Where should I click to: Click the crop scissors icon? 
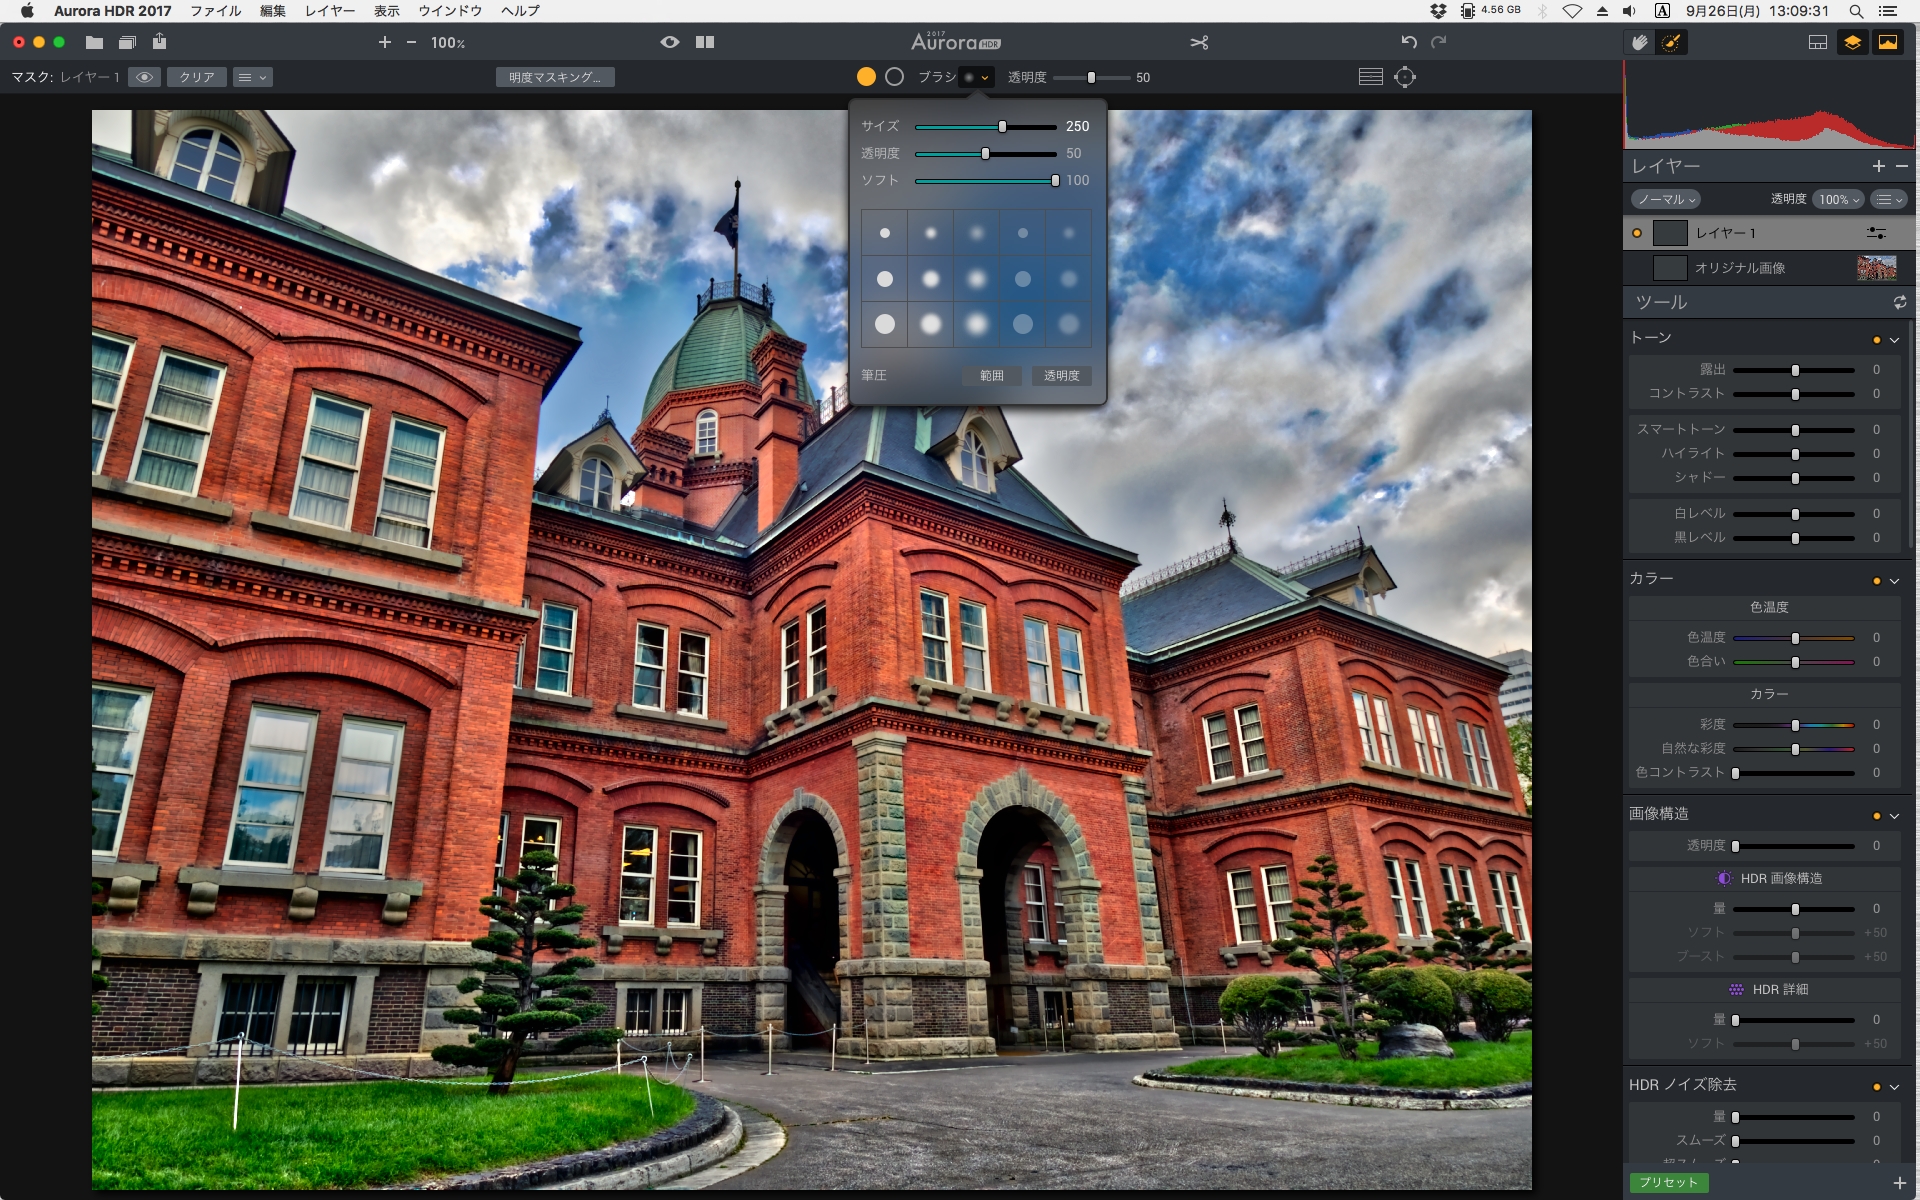click(1199, 42)
